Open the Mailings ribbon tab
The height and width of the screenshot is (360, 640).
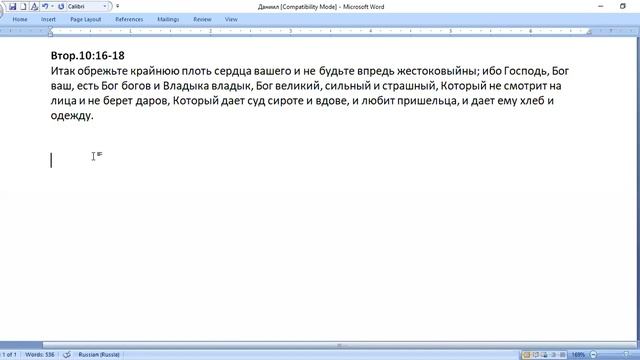pos(168,19)
